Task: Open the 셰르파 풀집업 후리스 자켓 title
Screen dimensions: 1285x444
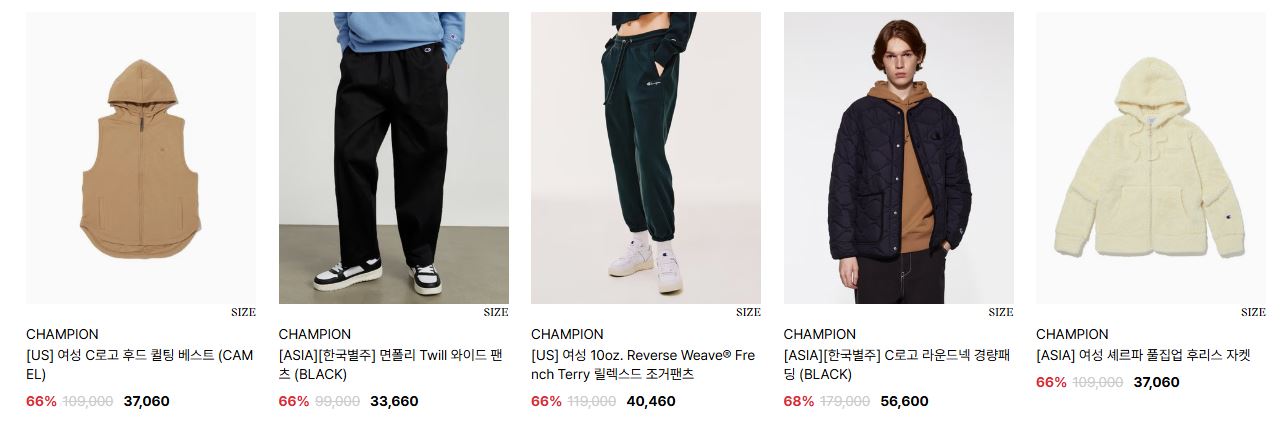Action: coord(1143,356)
